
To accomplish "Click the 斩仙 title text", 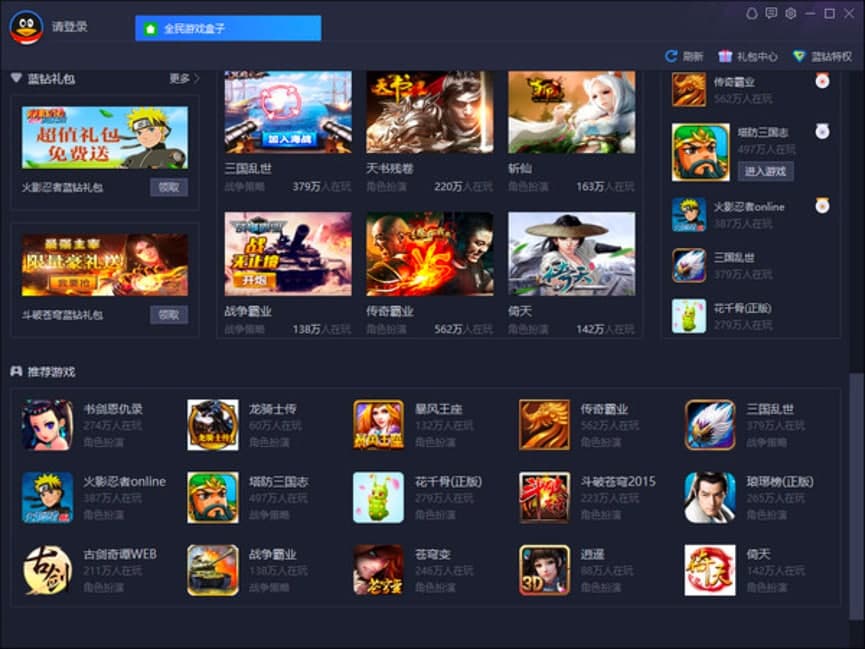I will 520,168.
